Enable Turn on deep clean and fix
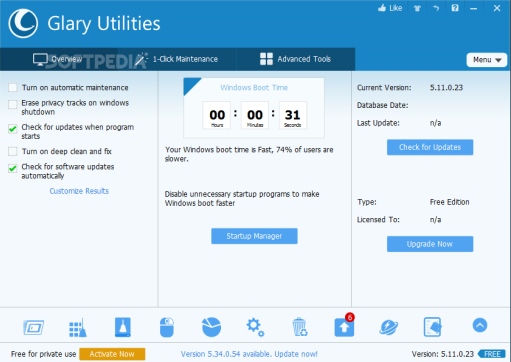The image size is (511, 362). pyautogui.click(x=13, y=151)
